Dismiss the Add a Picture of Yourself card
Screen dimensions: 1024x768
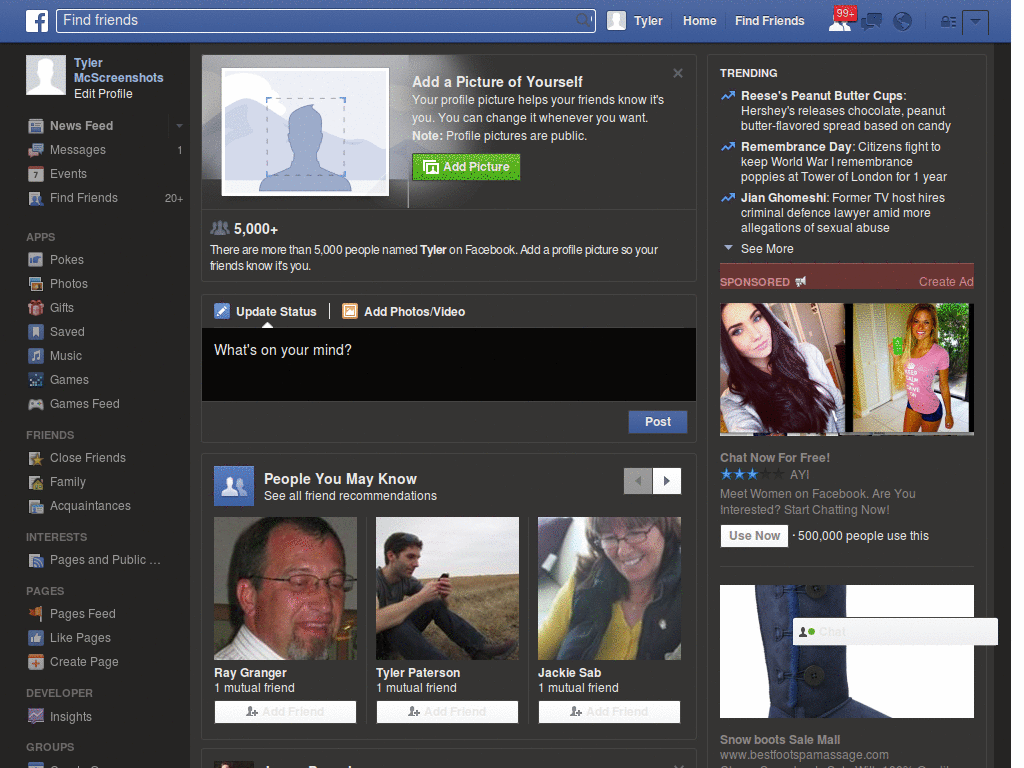pyautogui.click(x=678, y=73)
